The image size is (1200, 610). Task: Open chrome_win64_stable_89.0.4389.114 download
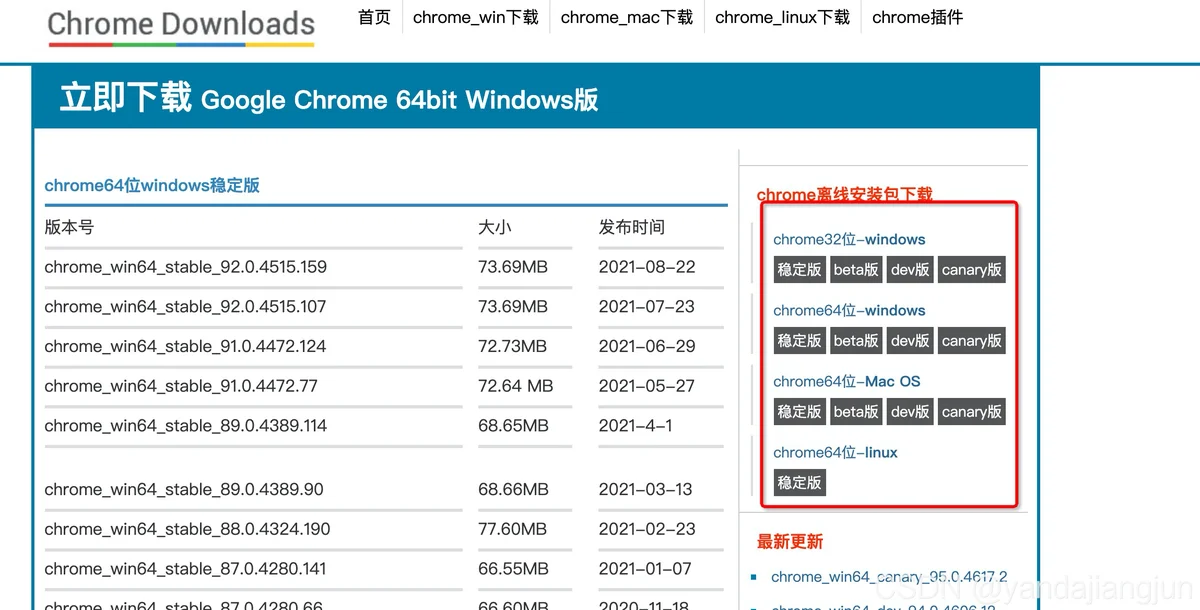coord(186,426)
